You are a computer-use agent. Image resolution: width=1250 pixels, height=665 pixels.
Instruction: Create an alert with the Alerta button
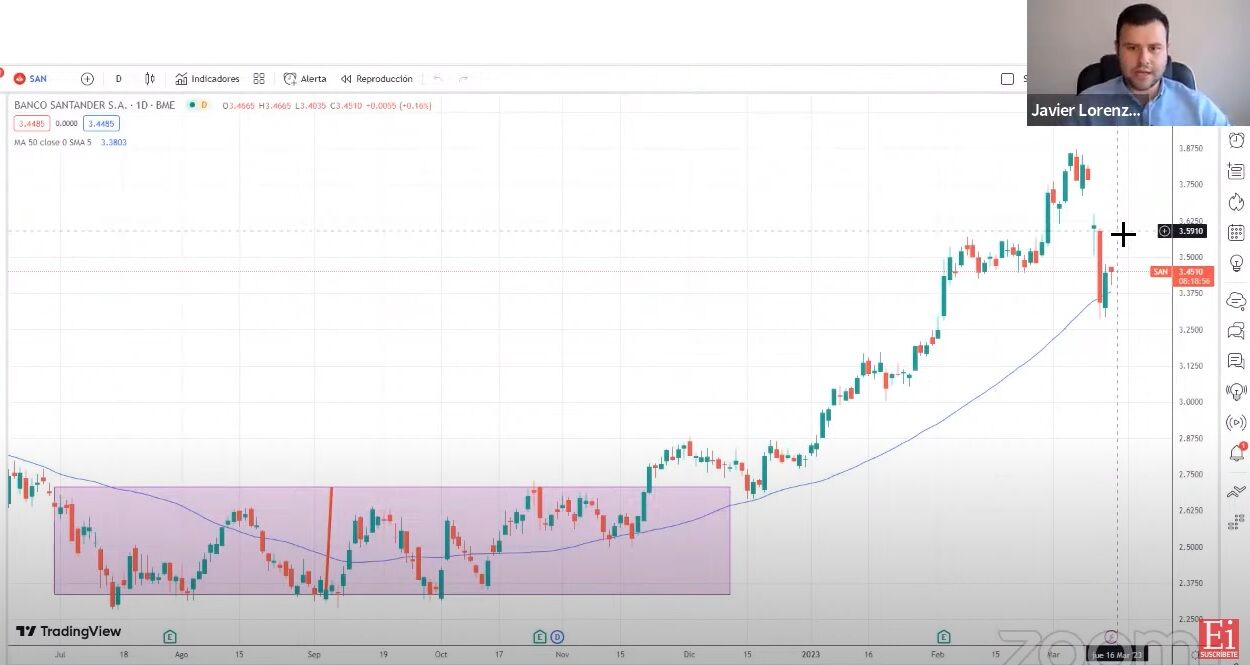click(305, 79)
